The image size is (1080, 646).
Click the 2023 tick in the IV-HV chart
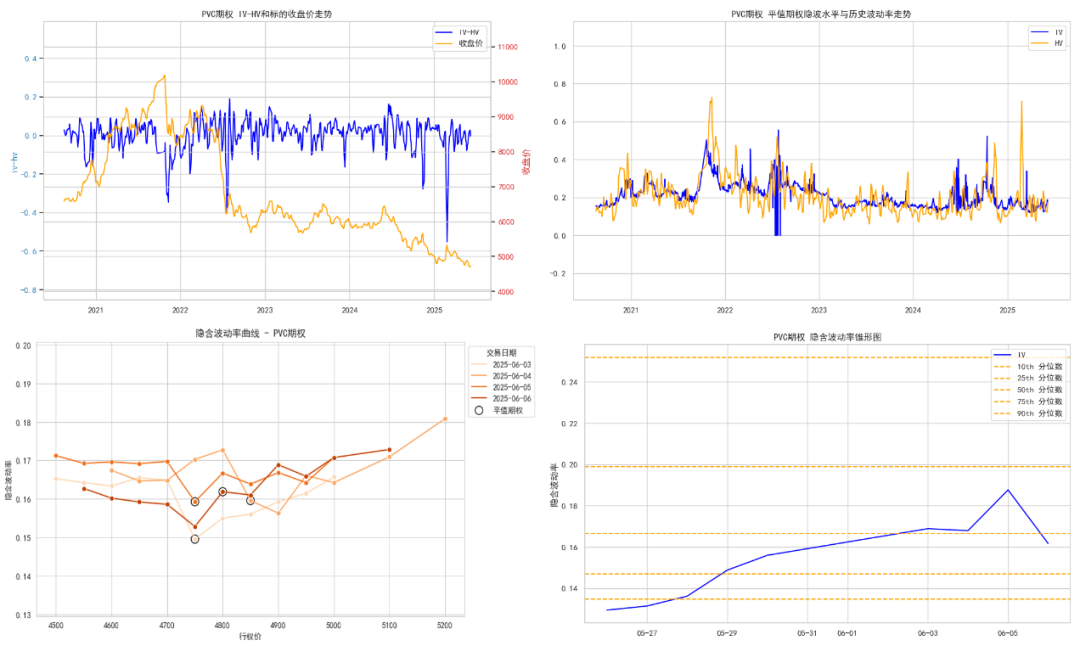click(x=264, y=310)
